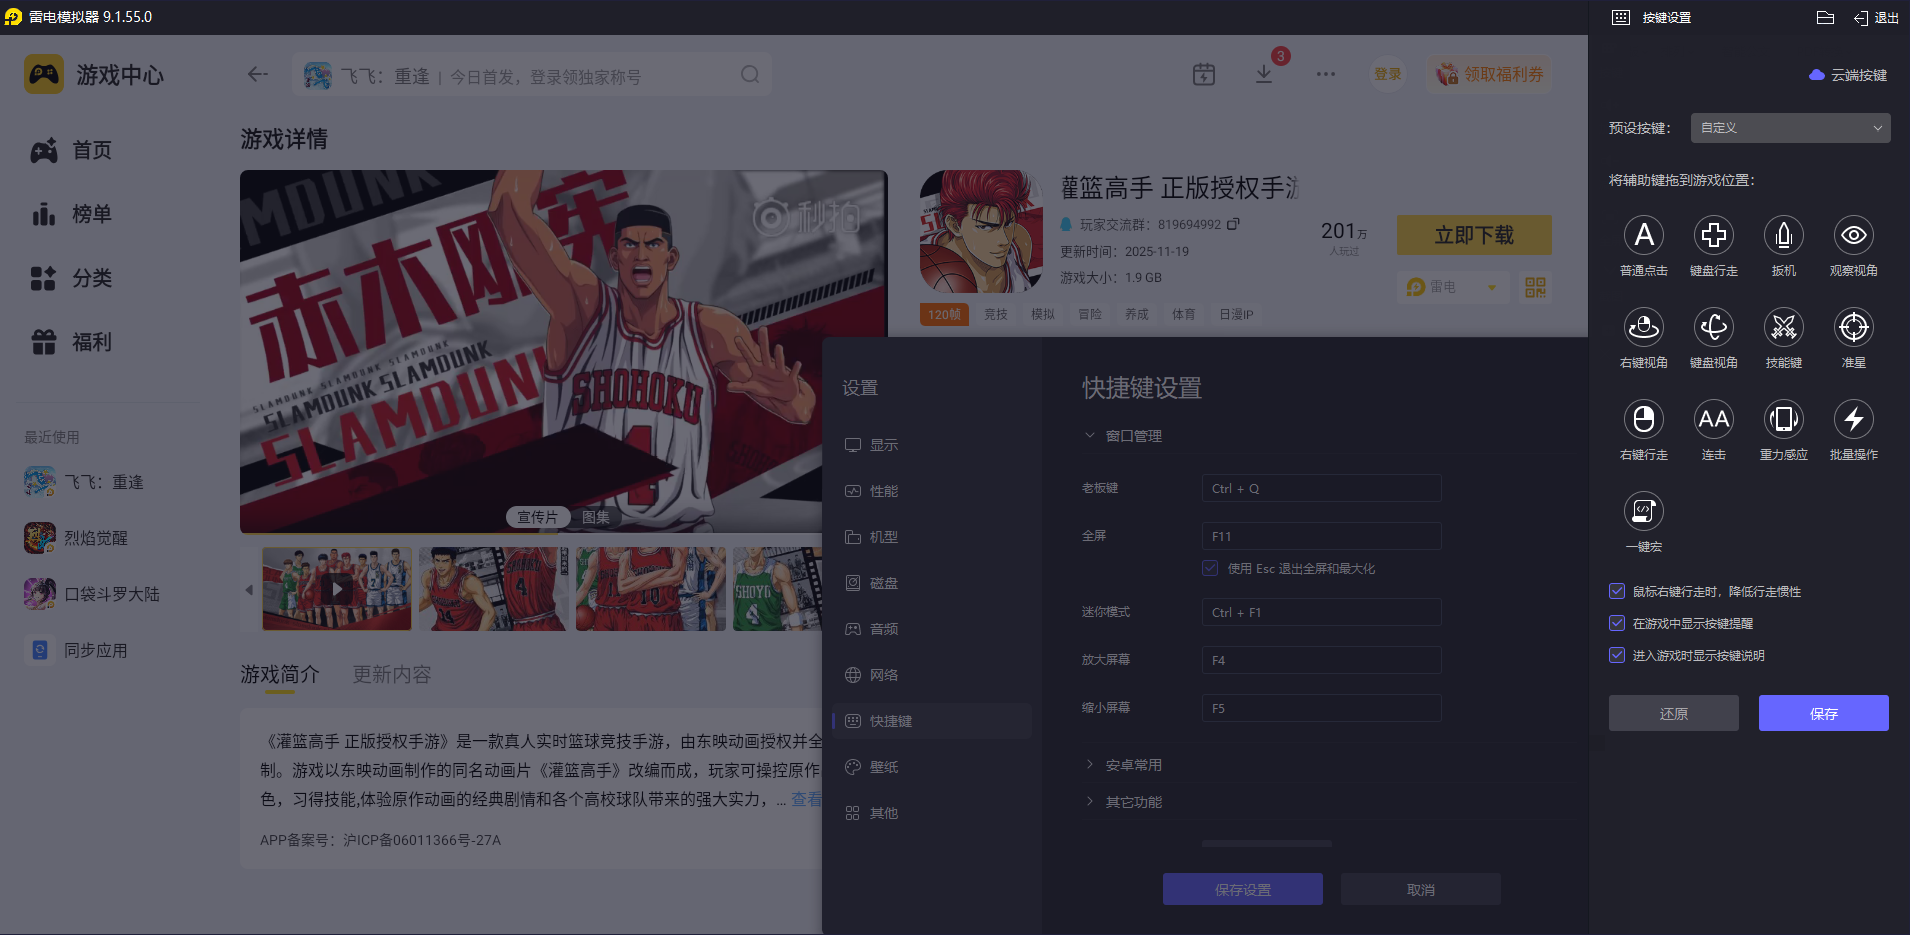Pick the 重力感应 gravity sensor icon
This screenshot has height=935, width=1910.
pyautogui.click(x=1784, y=420)
